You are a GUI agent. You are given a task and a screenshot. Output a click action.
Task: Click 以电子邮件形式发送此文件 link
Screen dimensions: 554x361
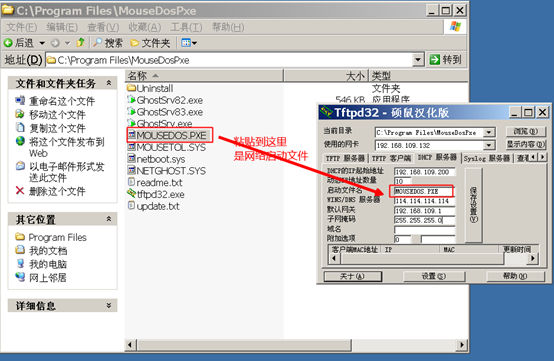[x=66, y=172]
